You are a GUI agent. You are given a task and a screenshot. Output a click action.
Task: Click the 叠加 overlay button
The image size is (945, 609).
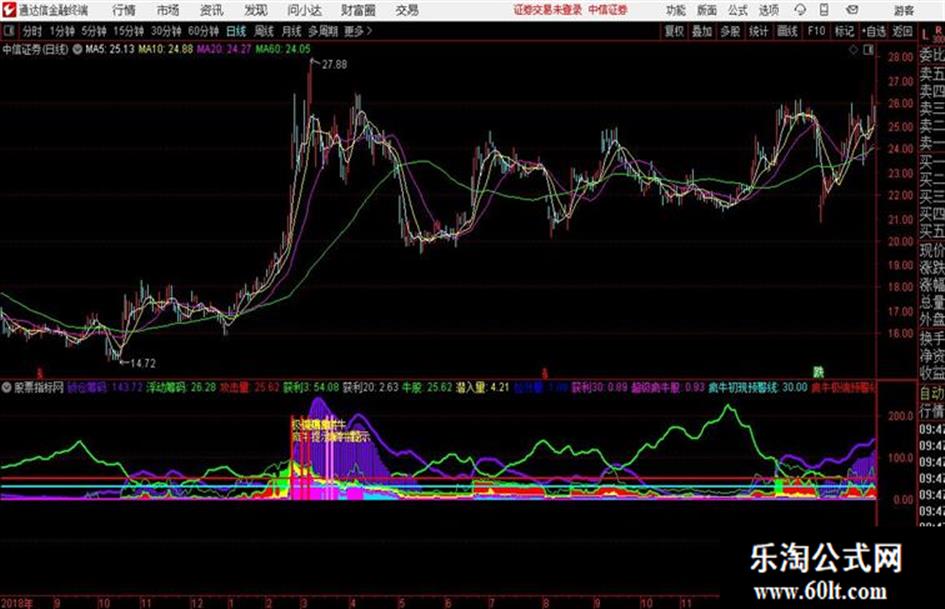point(702,31)
